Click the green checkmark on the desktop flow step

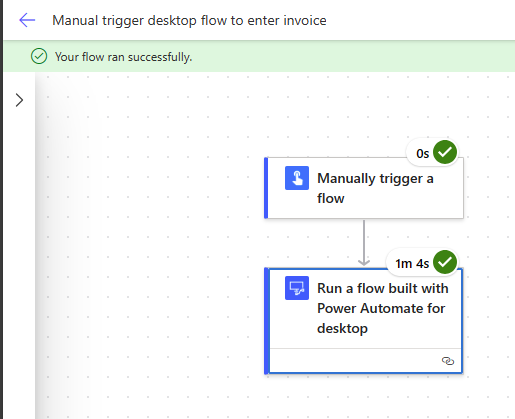click(x=445, y=262)
